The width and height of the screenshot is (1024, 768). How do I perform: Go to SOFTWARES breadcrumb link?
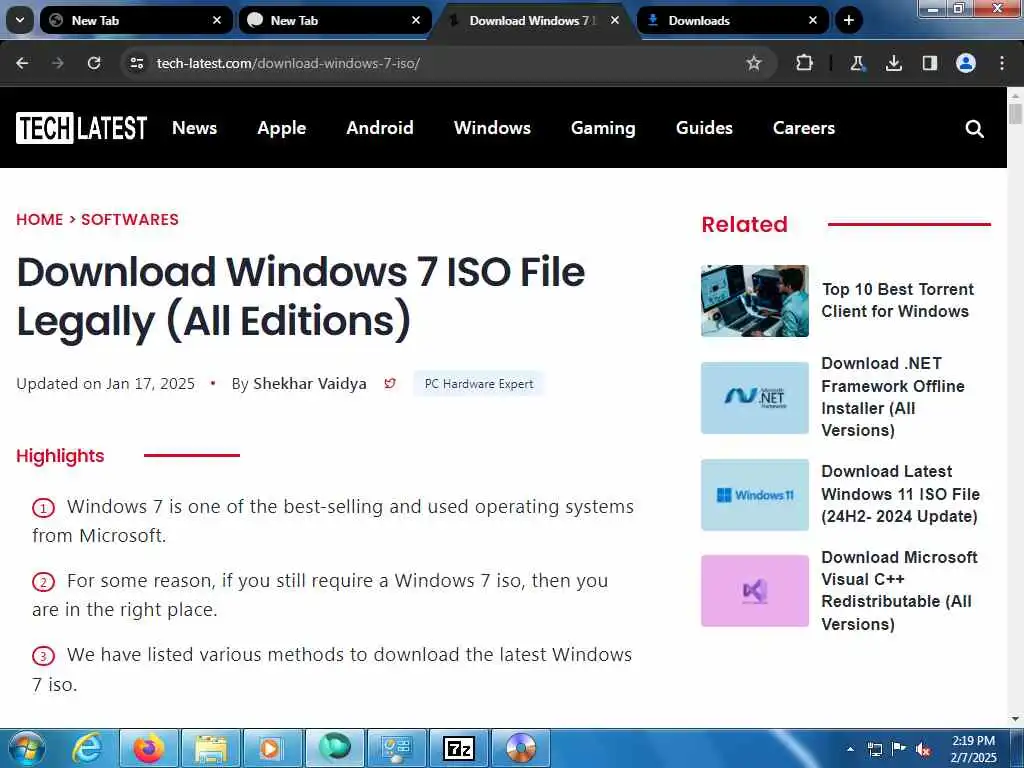click(x=130, y=219)
